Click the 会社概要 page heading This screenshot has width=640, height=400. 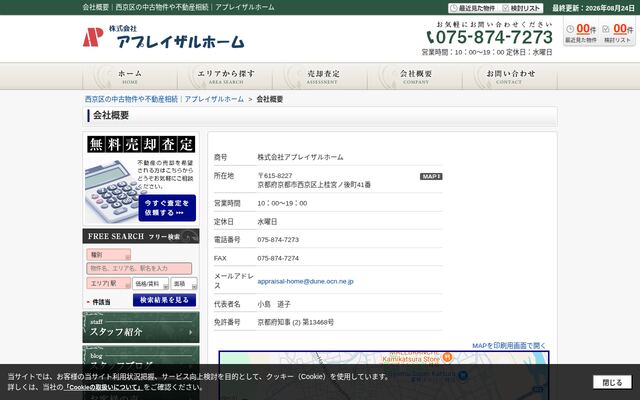111,116
